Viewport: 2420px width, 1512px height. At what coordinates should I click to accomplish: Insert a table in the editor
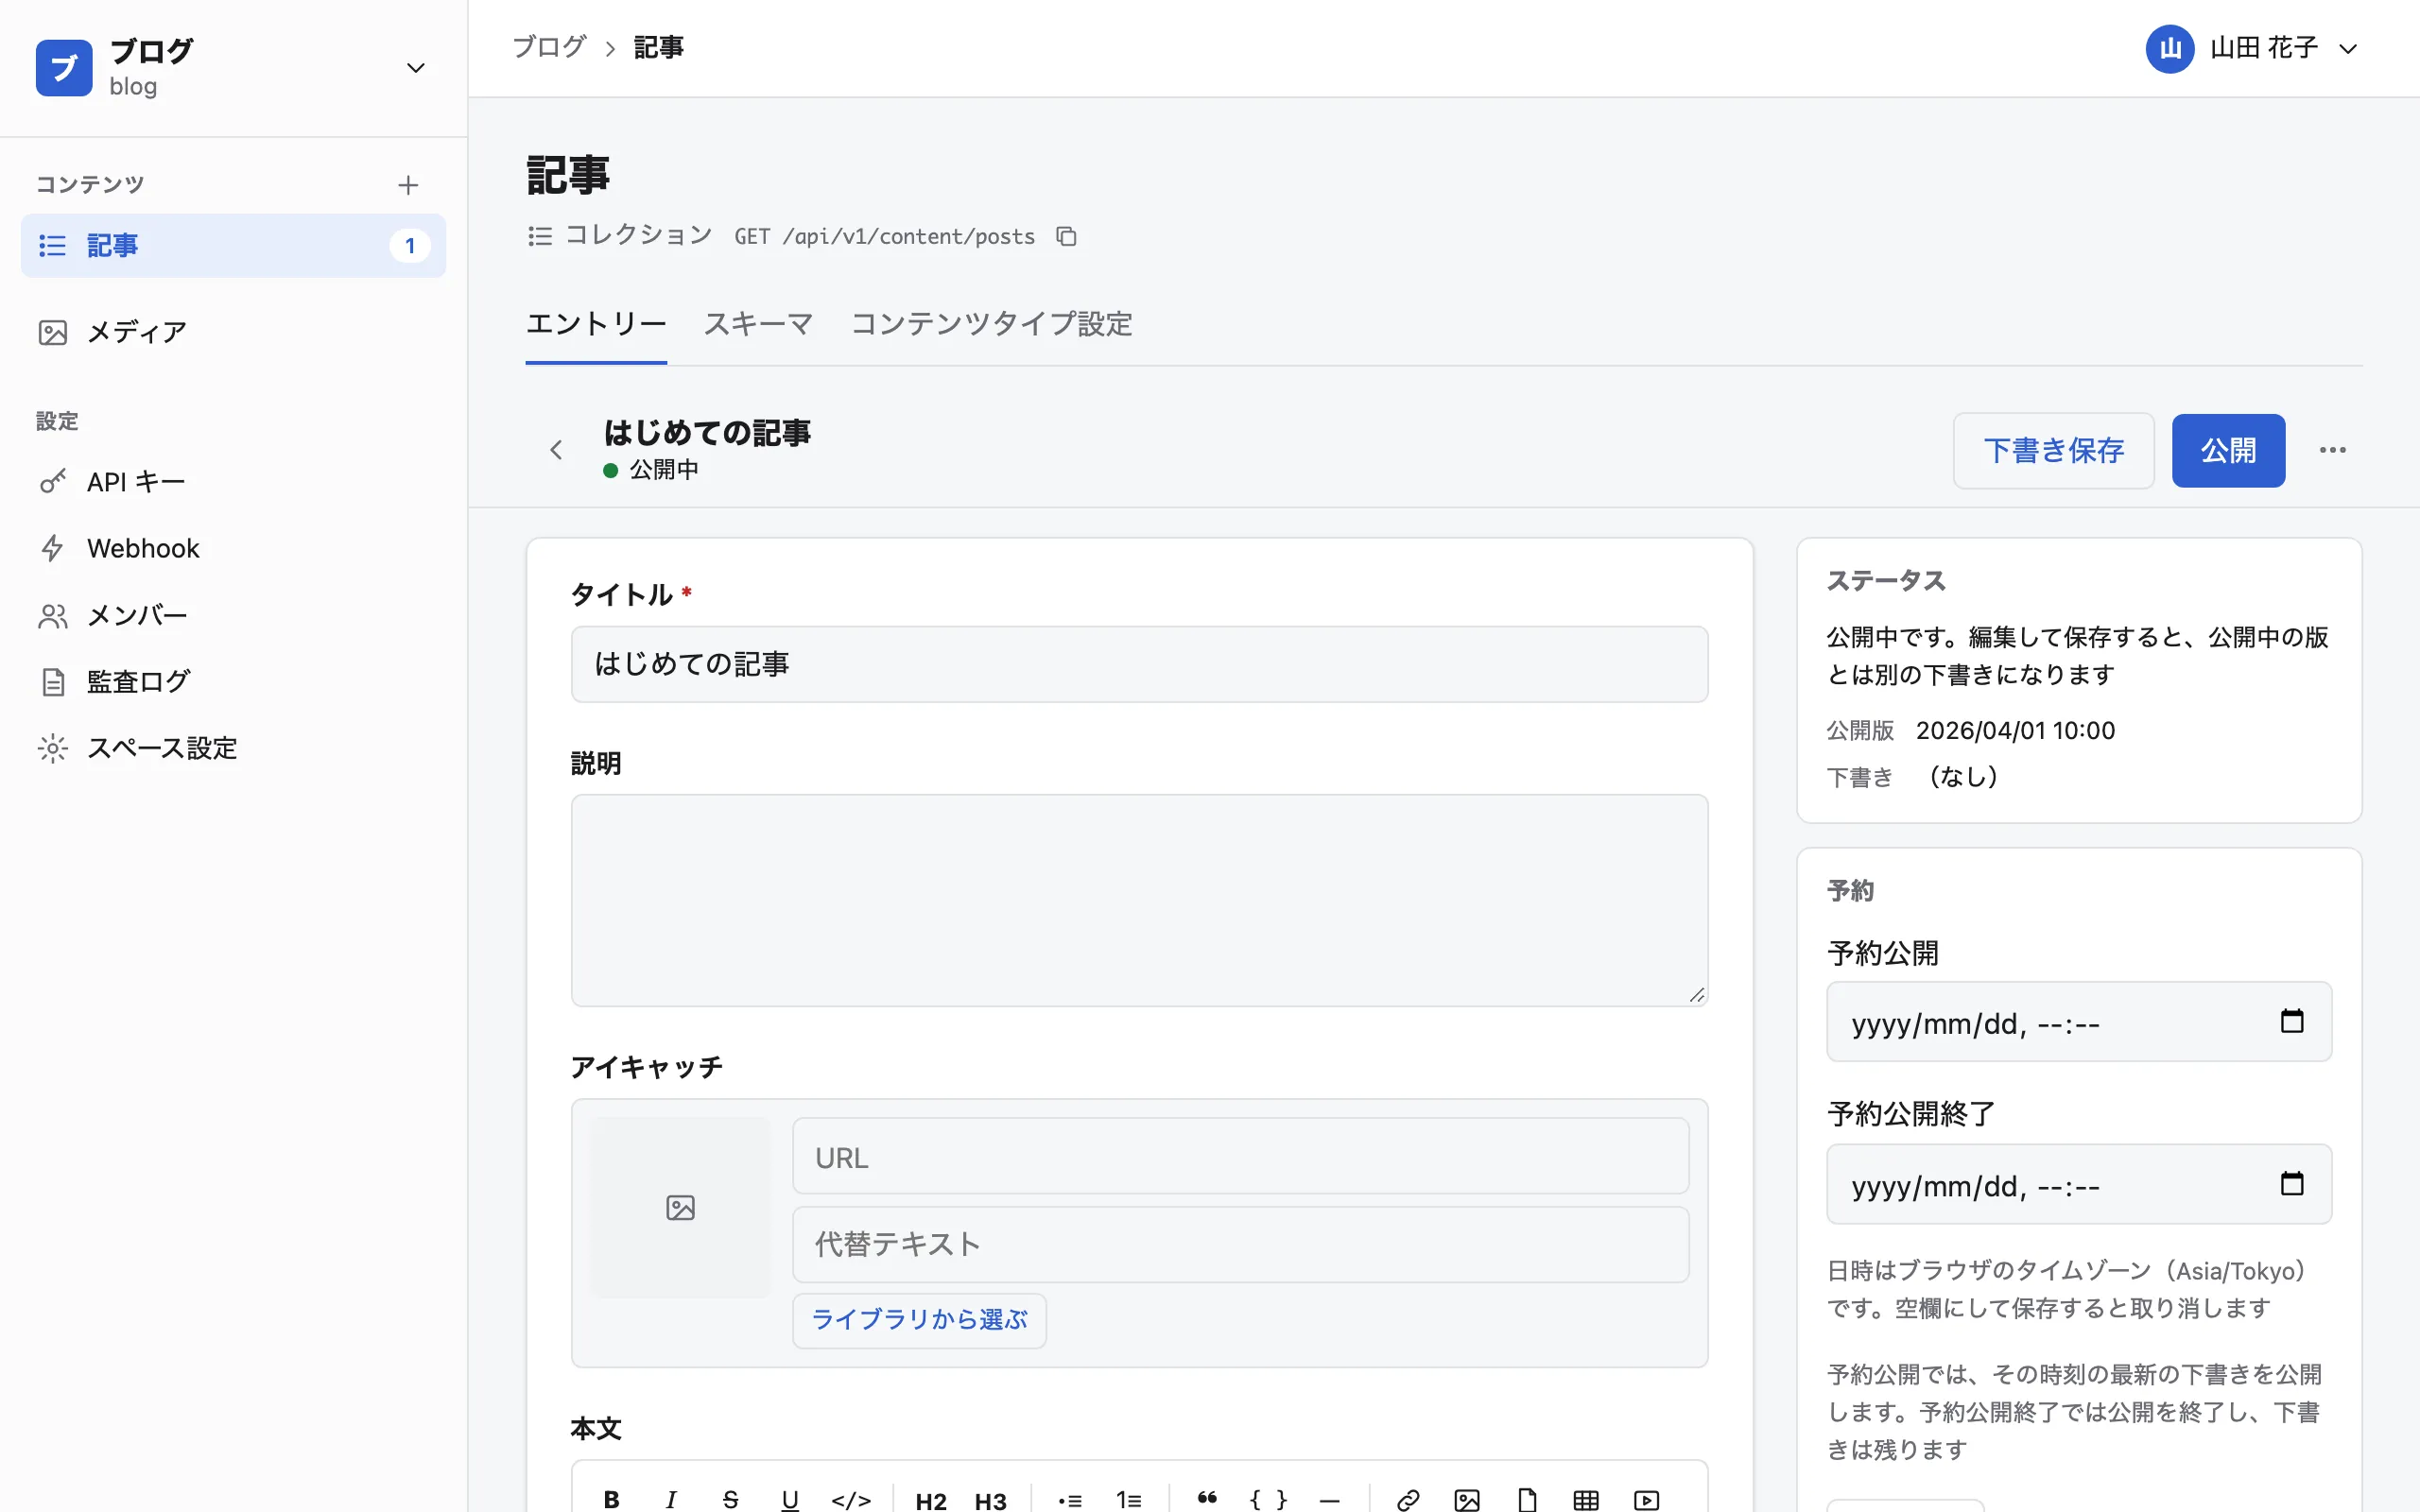[1586, 1499]
